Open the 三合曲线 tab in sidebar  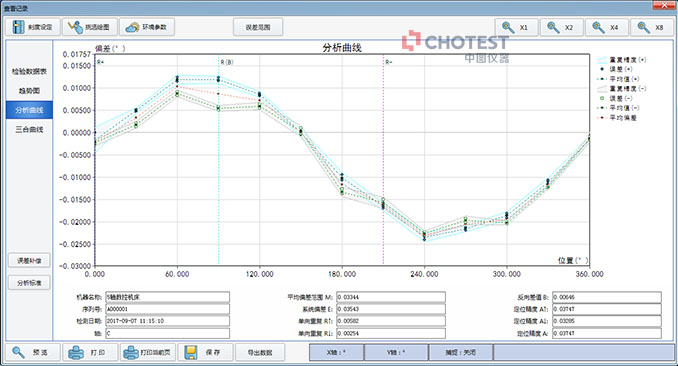(29, 129)
